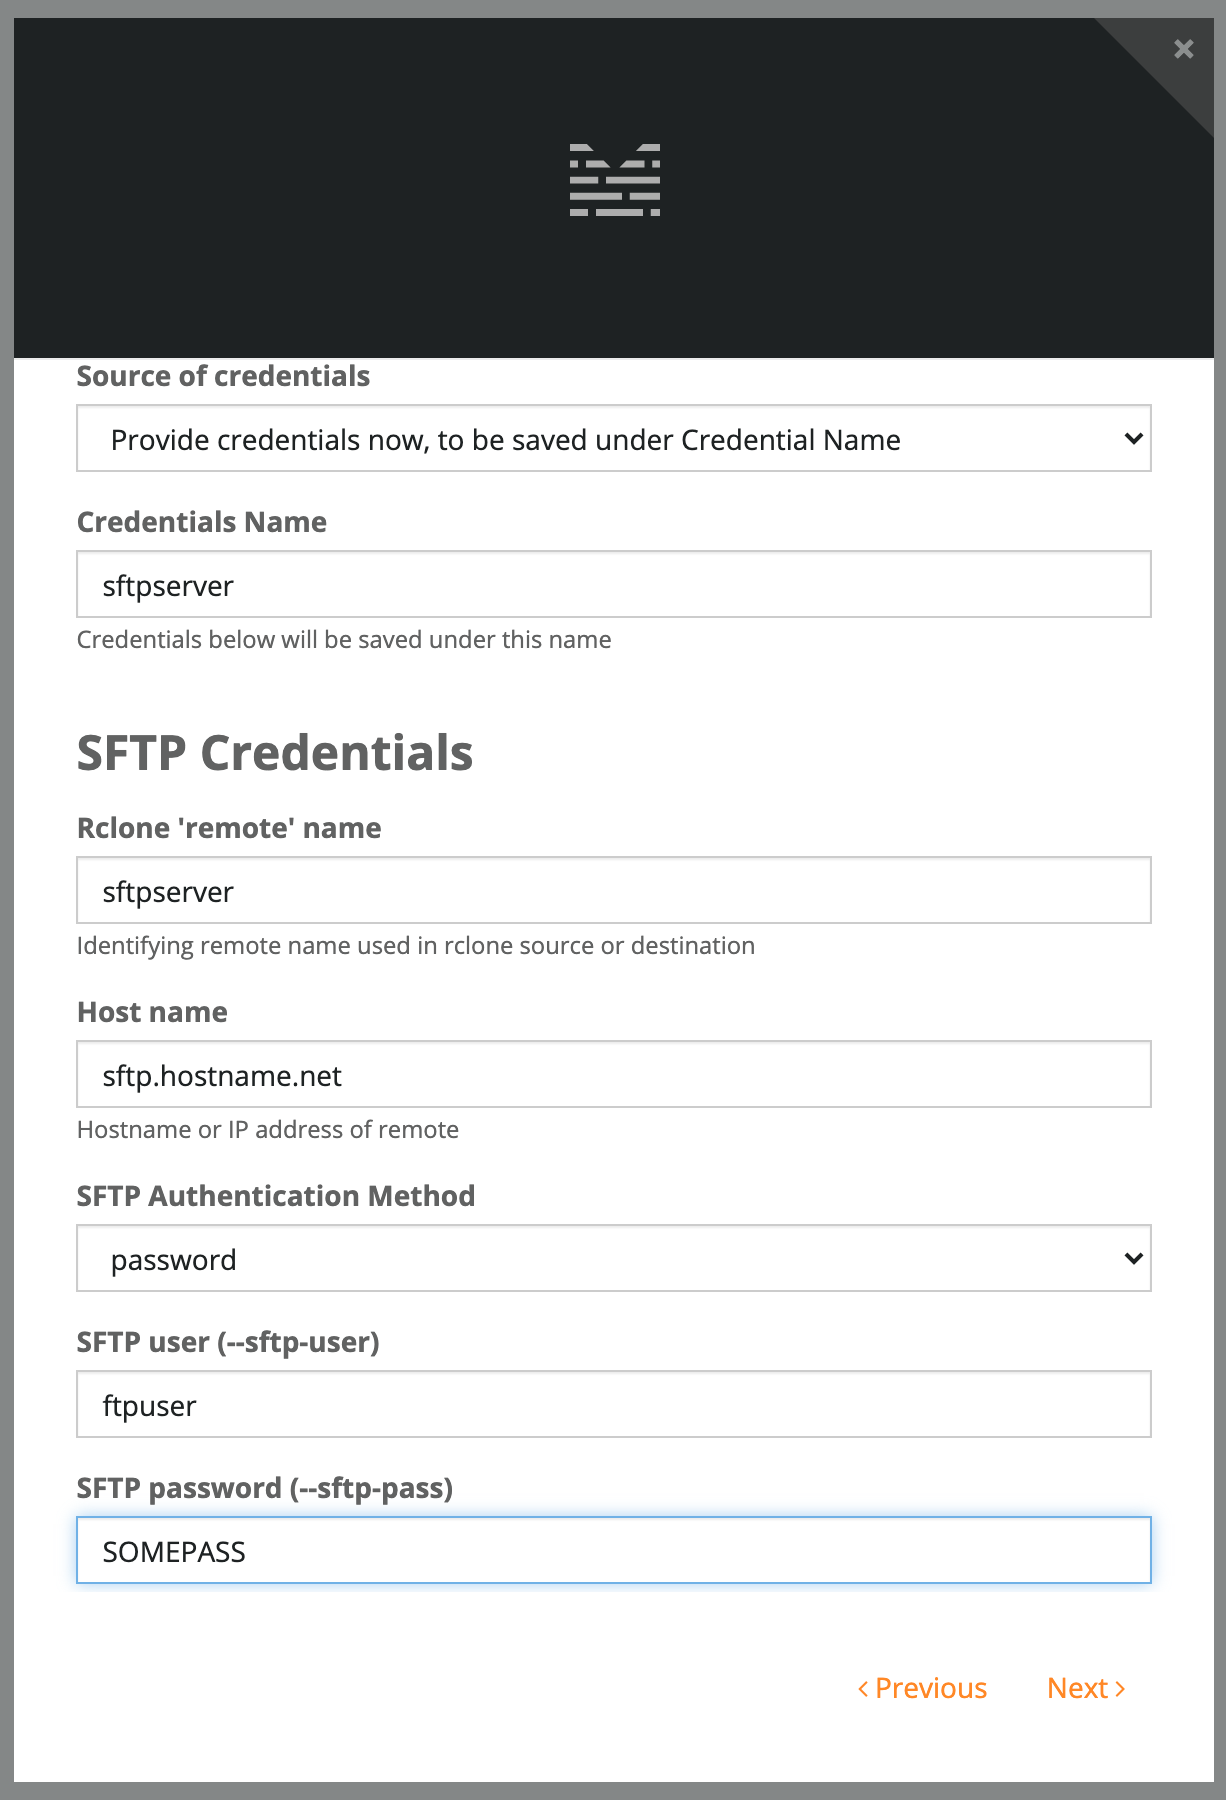Open the Source of credentials dropdown
This screenshot has height=1800, width=1226.
tap(614, 438)
